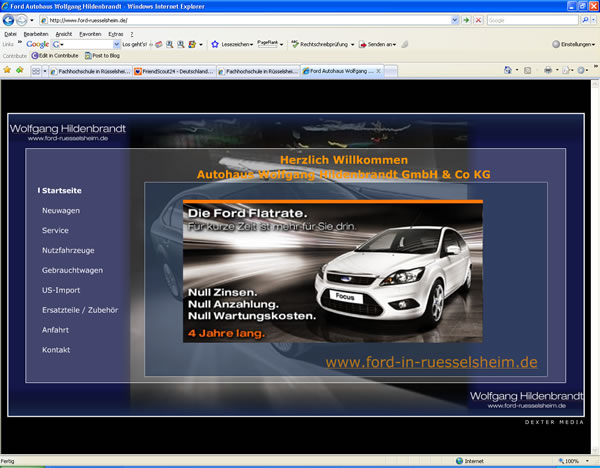Viewport: 600px width, 468px height.
Task: Open the Extras menu
Action: pos(116,33)
